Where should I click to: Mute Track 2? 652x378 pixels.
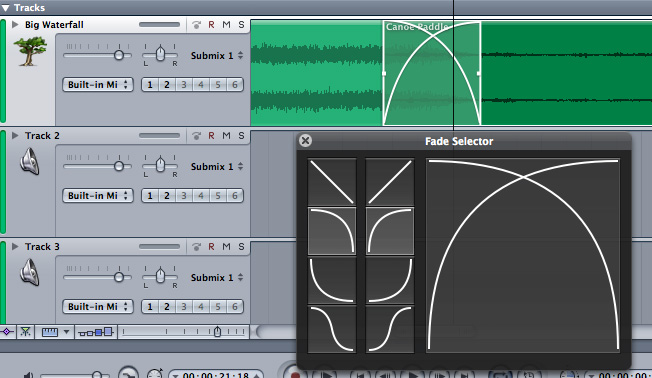tap(226, 136)
